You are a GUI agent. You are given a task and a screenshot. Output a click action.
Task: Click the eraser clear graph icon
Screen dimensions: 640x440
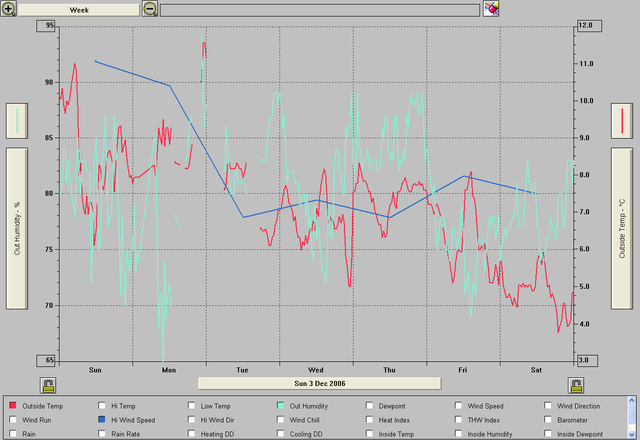coord(491,8)
